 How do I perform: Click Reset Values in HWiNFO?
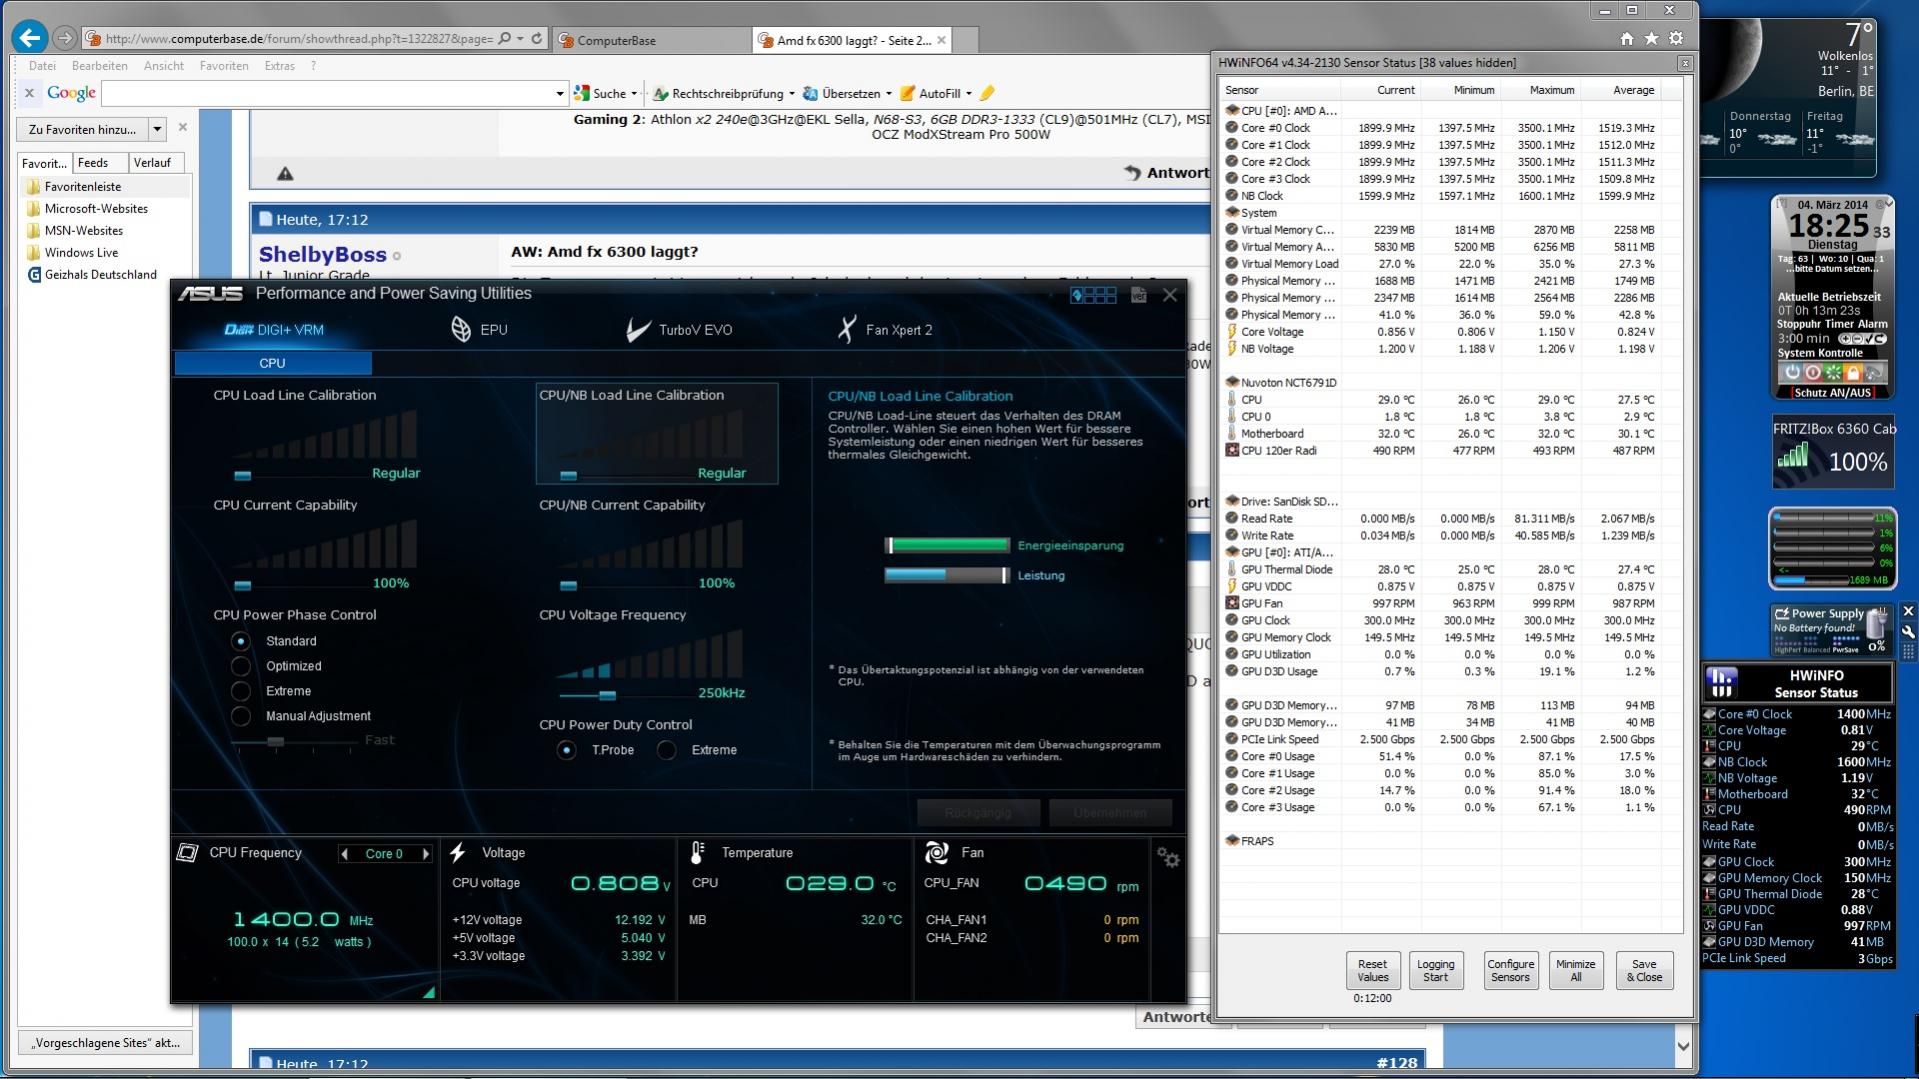pyautogui.click(x=1372, y=971)
